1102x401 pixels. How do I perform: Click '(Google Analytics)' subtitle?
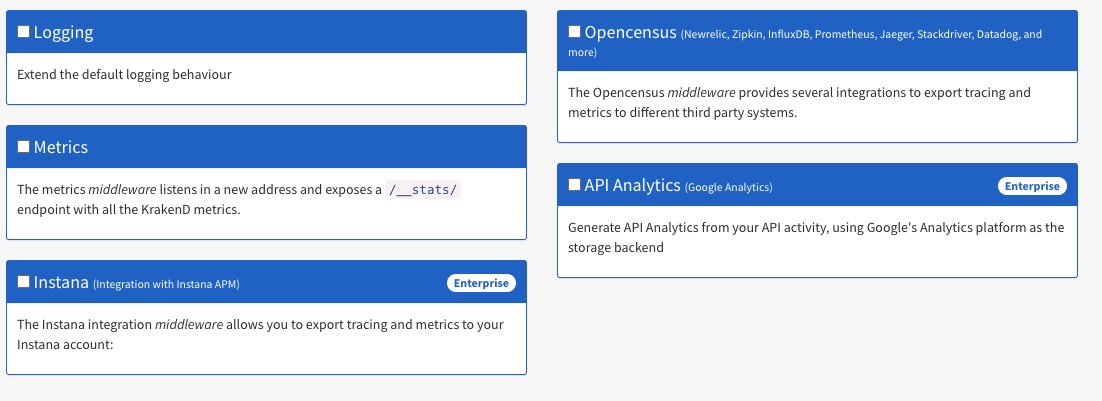coord(728,188)
